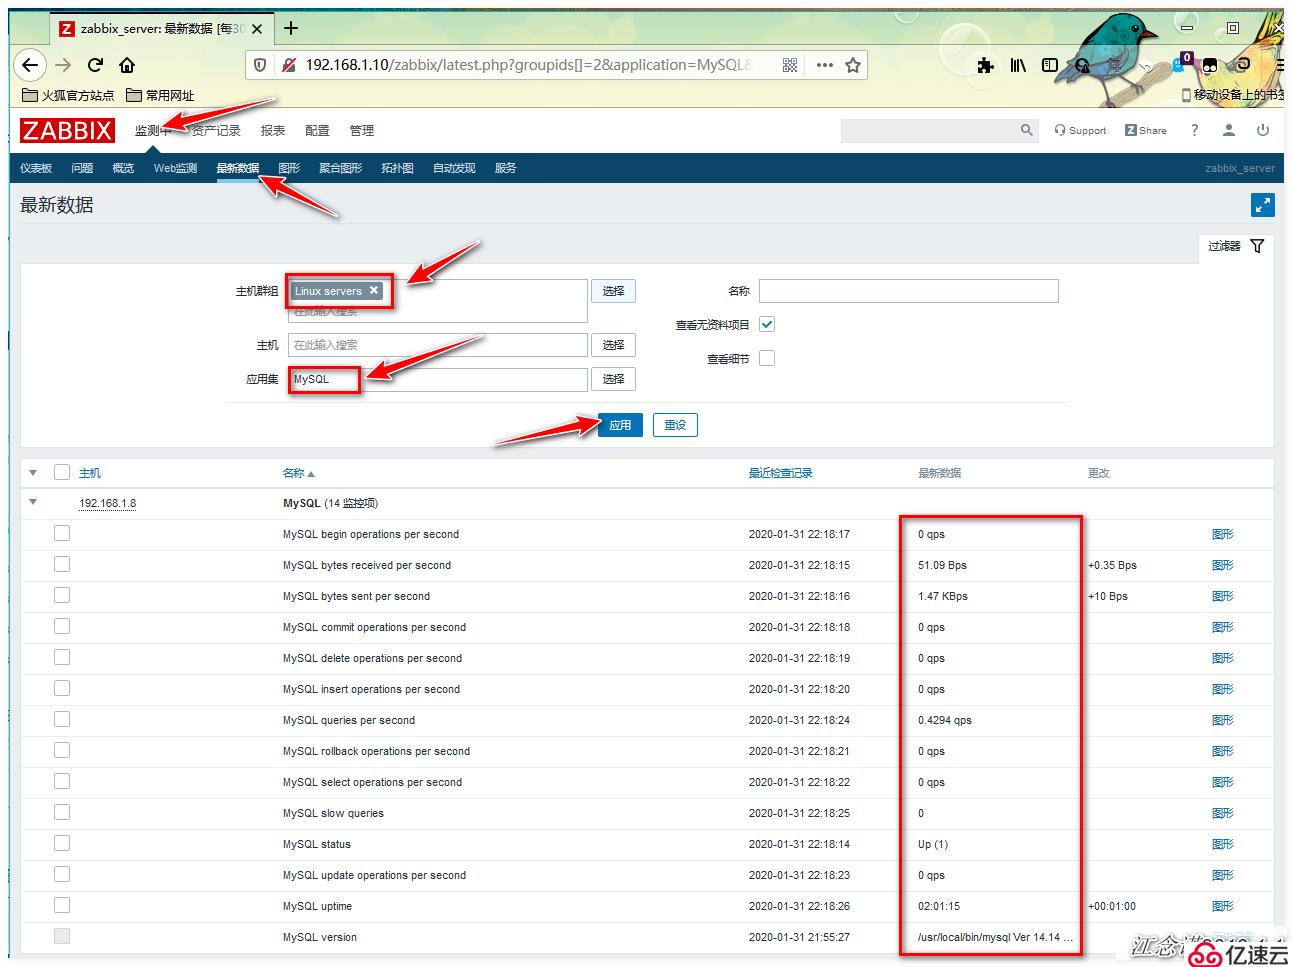The image size is (1293, 967).
Task: Open 常用网址 bookmark folder
Action: [x=160, y=95]
